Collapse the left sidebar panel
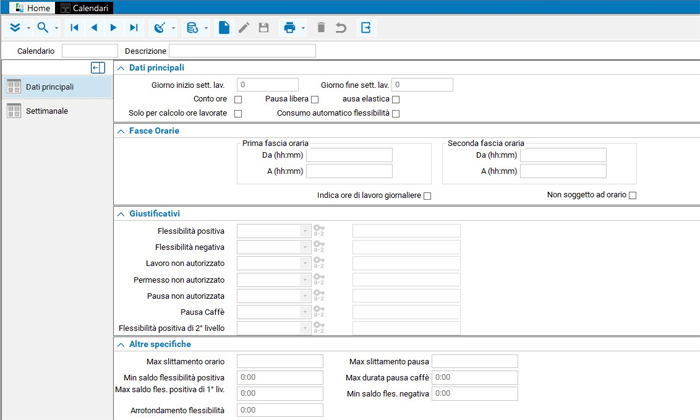 [97, 68]
